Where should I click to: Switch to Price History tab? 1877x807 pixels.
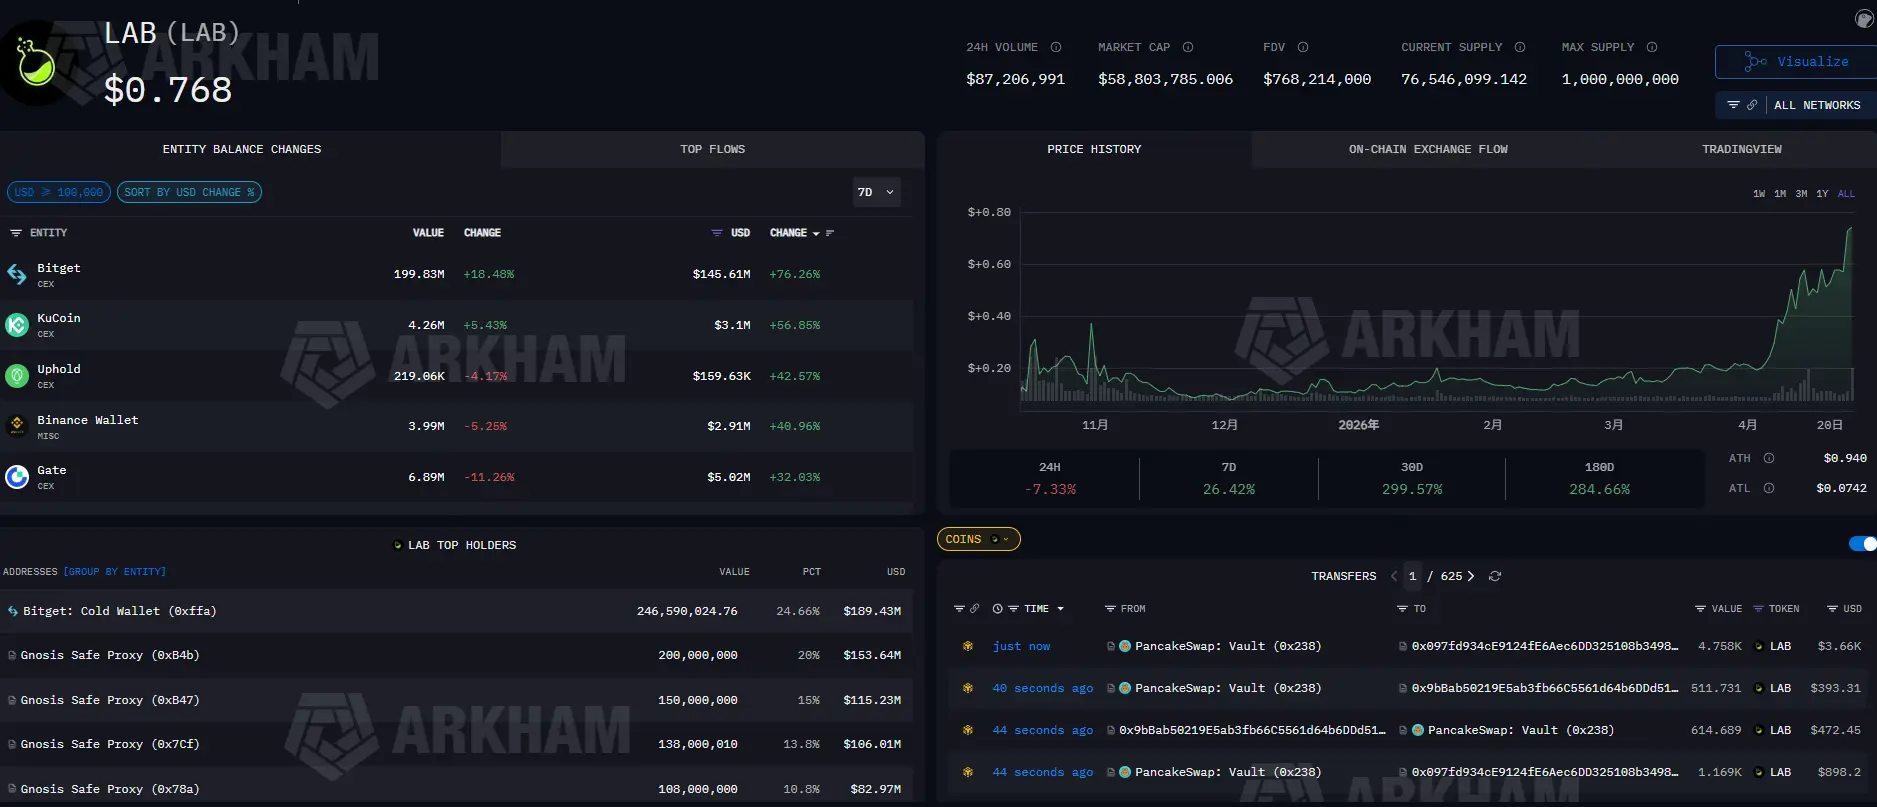click(x=1094, y=149)
